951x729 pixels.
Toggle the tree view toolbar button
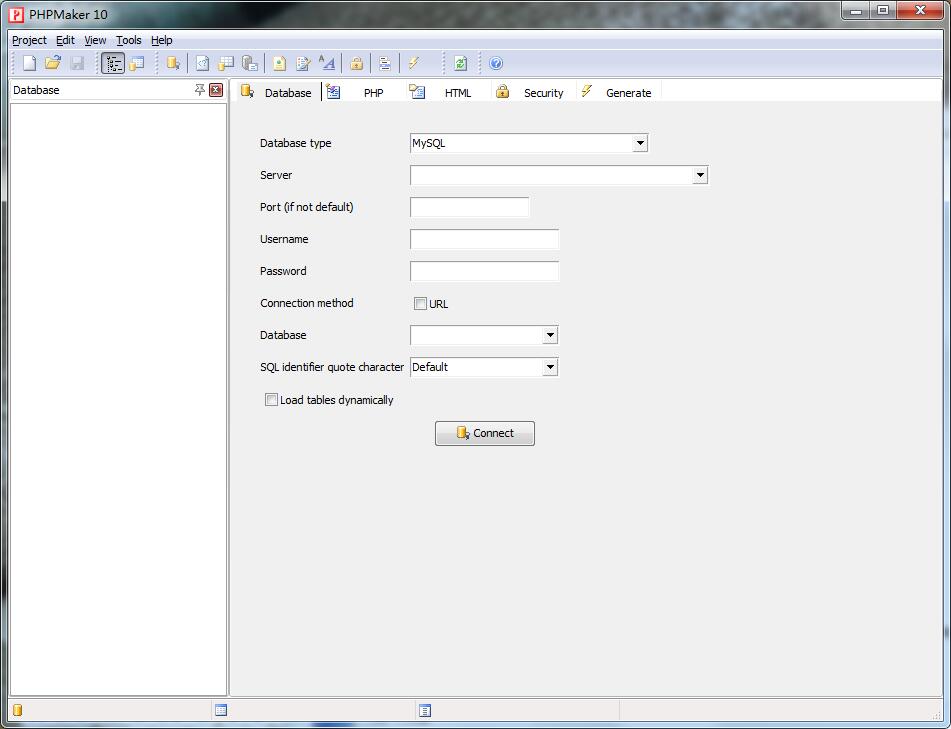pos(113,63)
